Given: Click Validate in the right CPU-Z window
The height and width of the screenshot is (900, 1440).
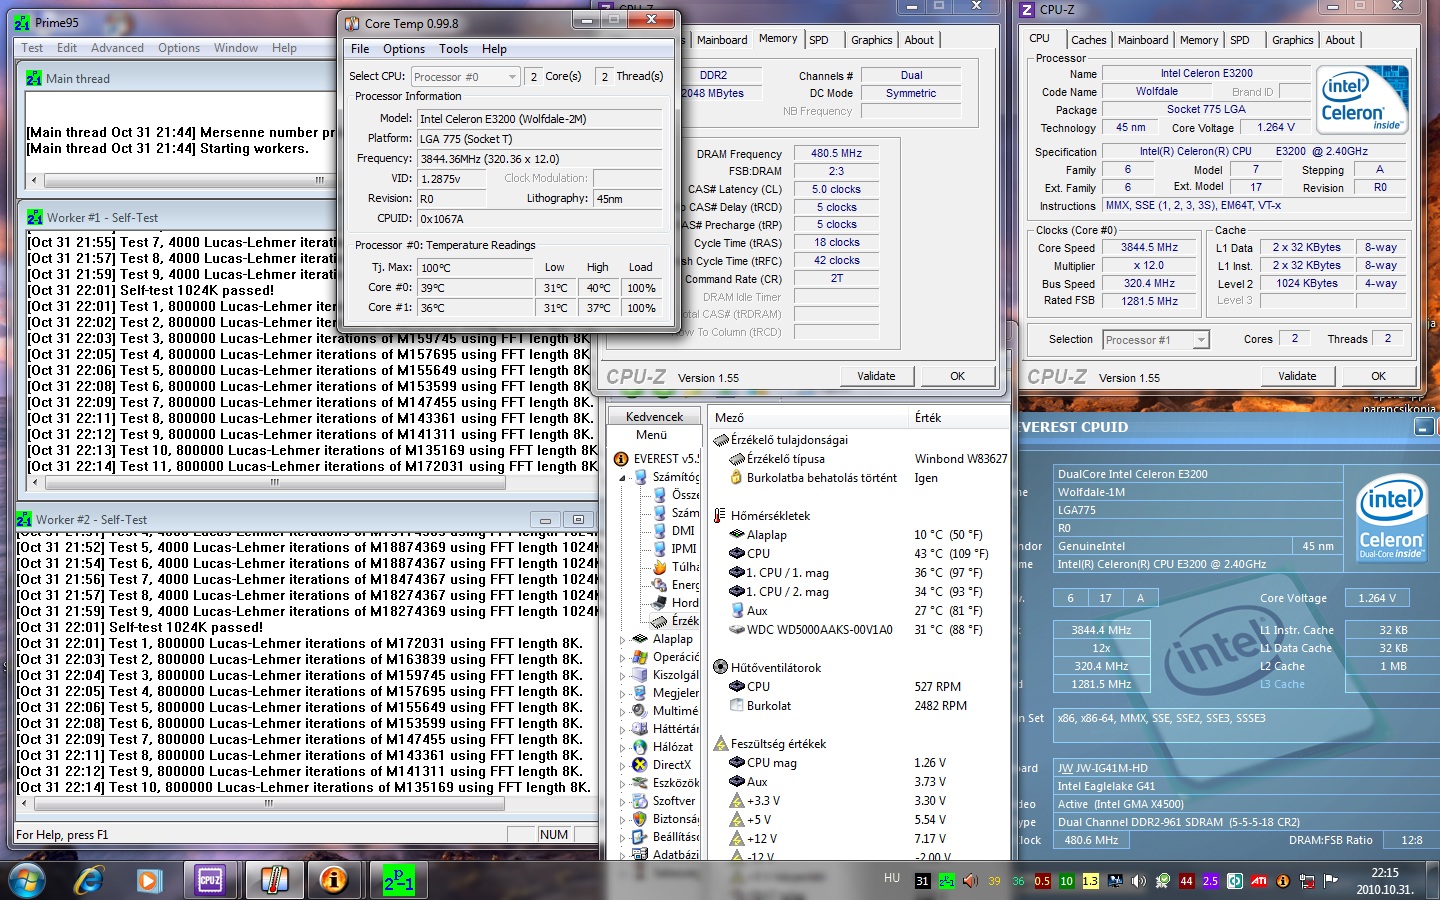Looking at the screenshot, I should (1297, 376).
